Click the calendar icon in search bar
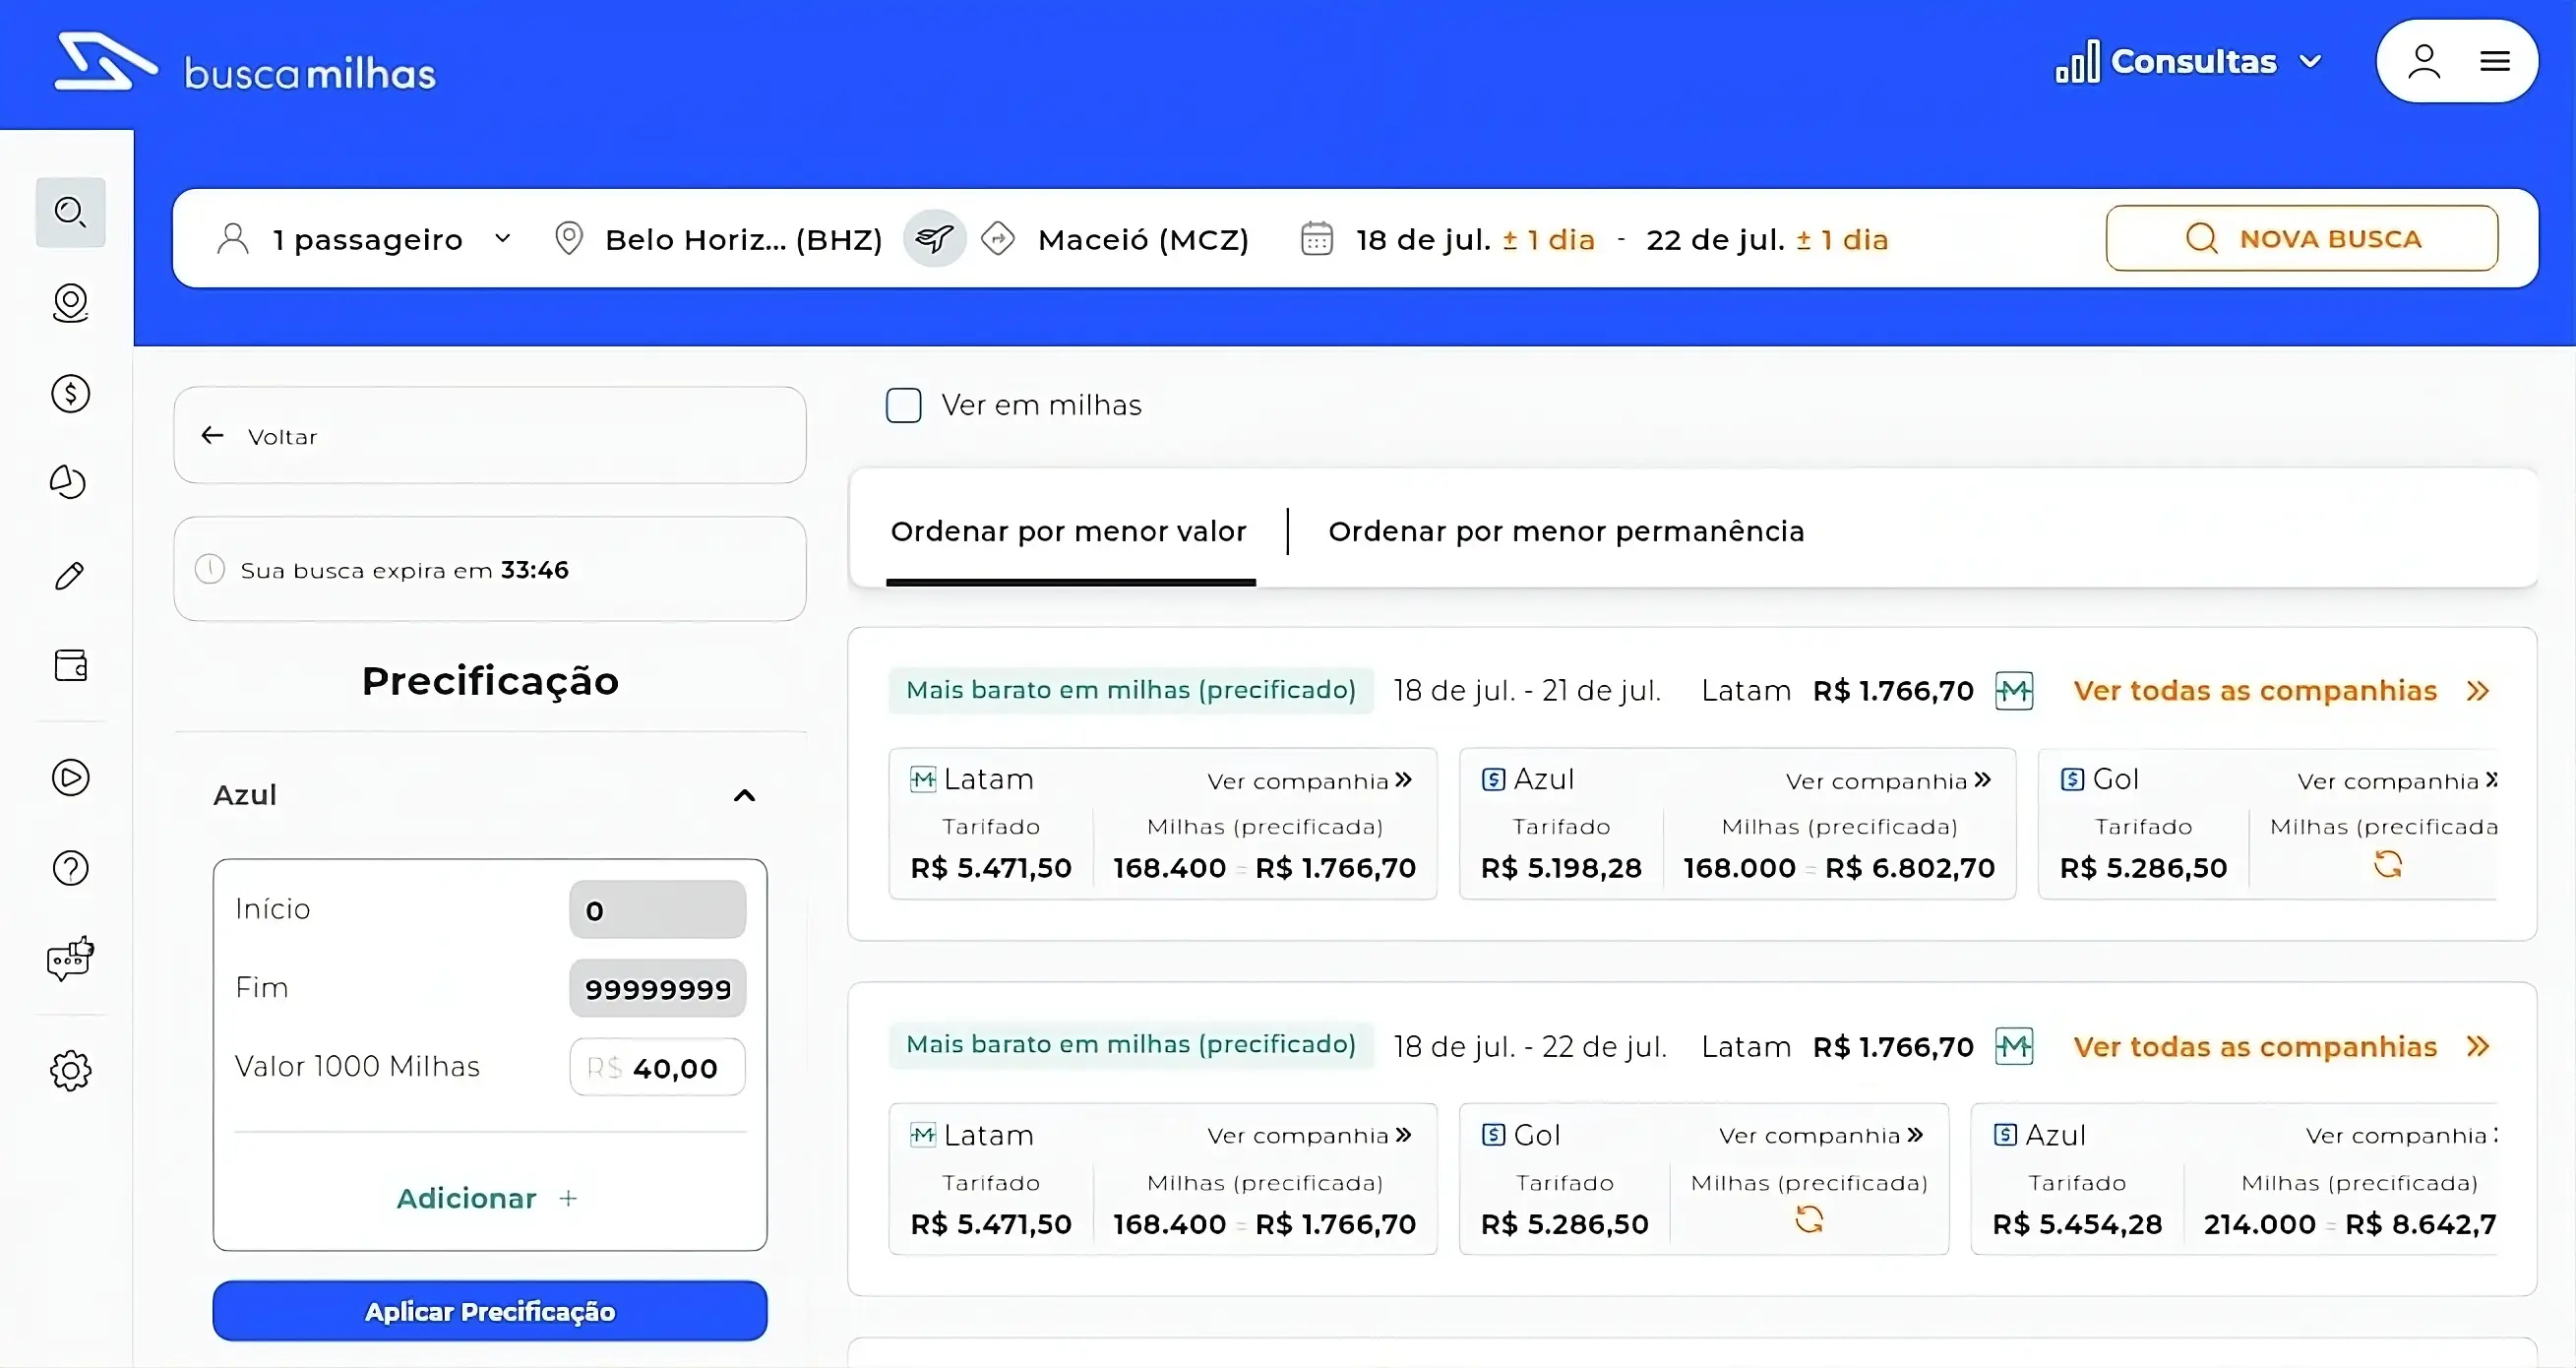 pyautogui.click(x=1316, y=239)
